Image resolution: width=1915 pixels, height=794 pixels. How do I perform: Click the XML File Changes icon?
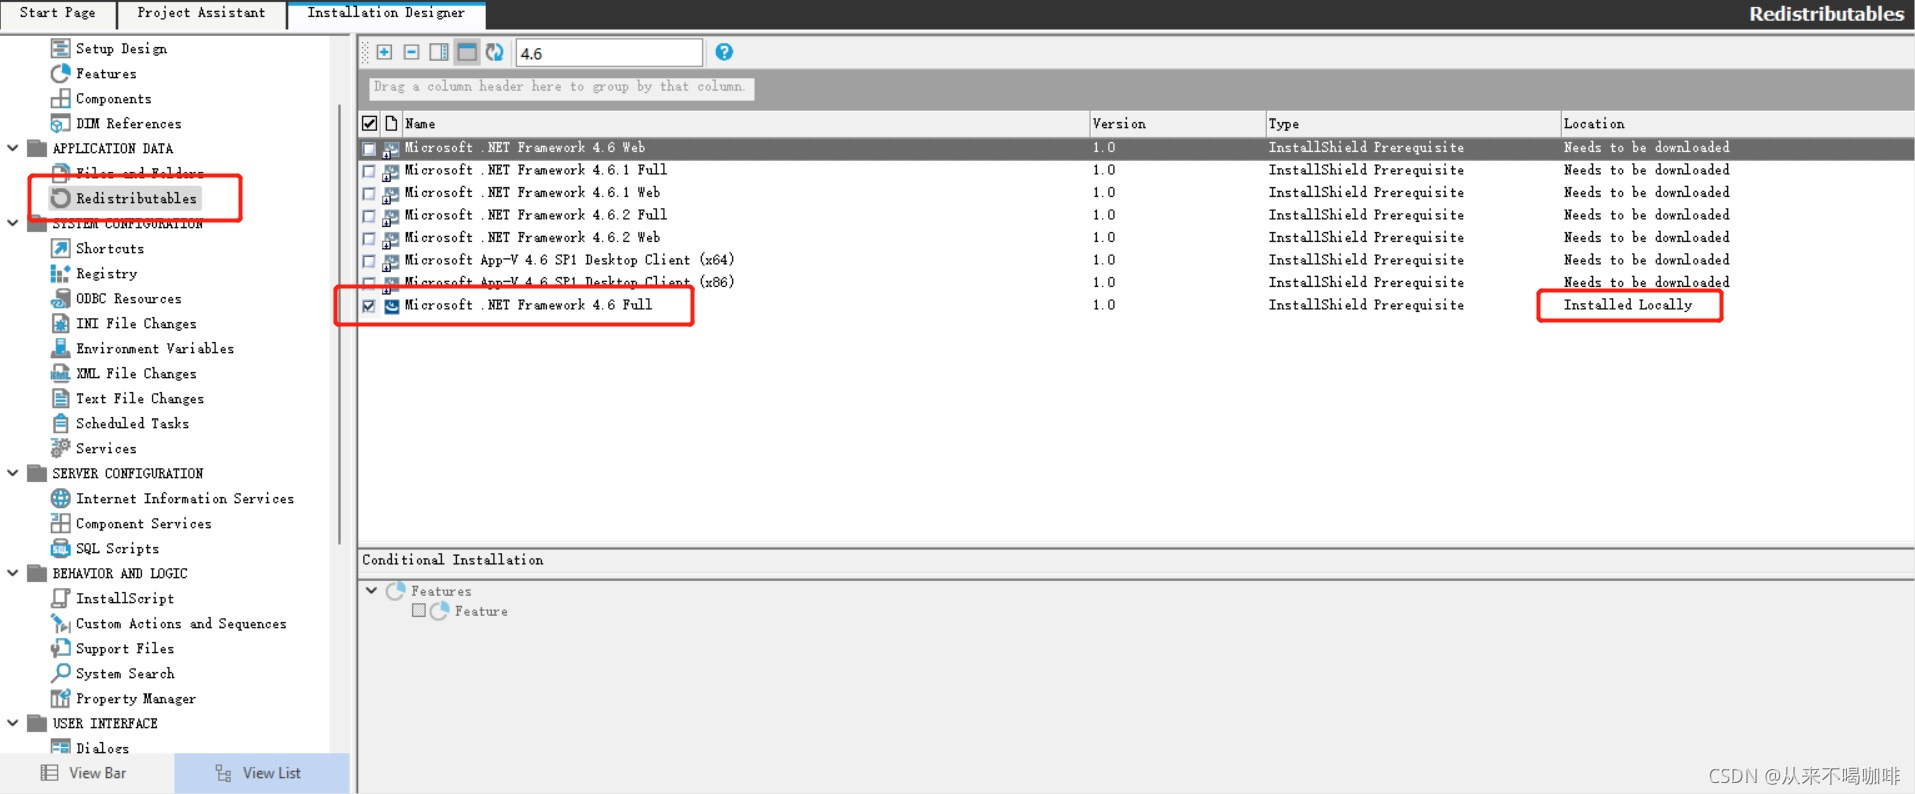[60, 373]
